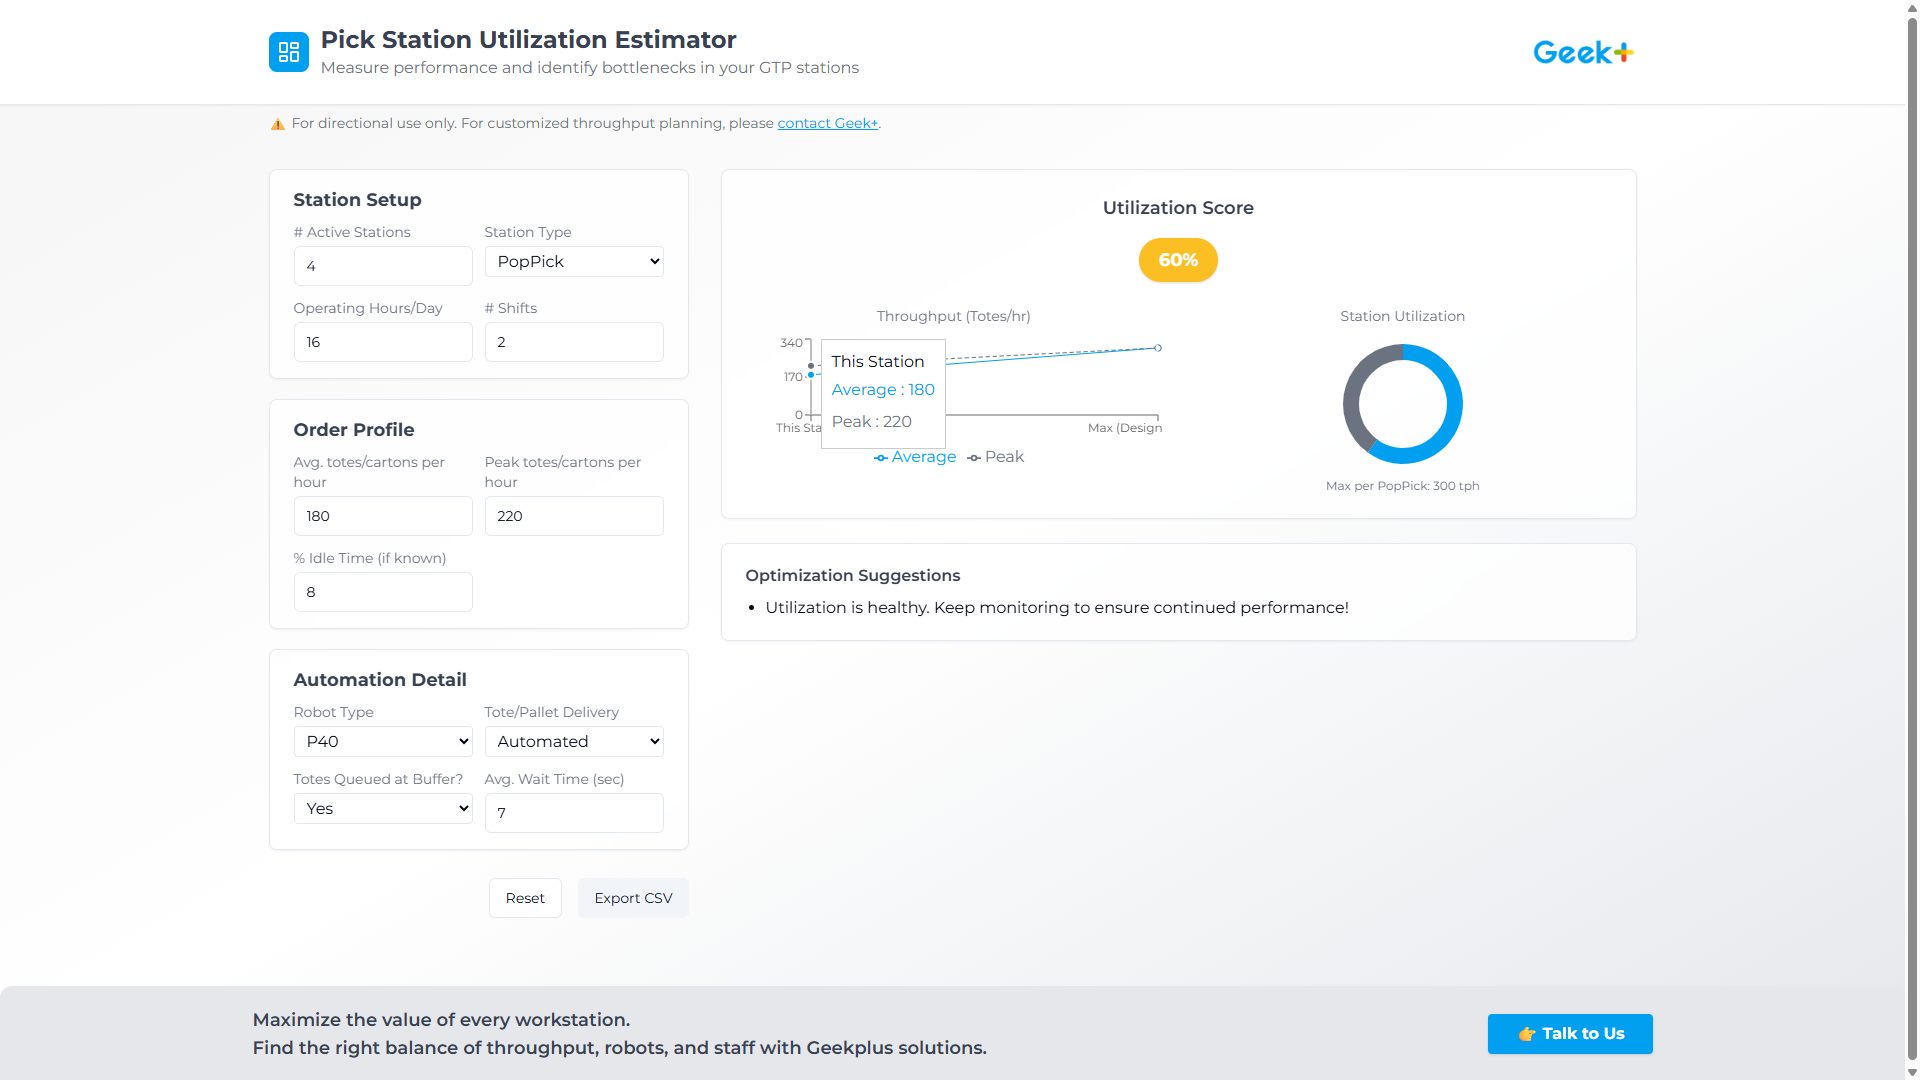Click the yellow 60% Utilization Score badge
1920x1080 pixels.
tap(1177, 260)
